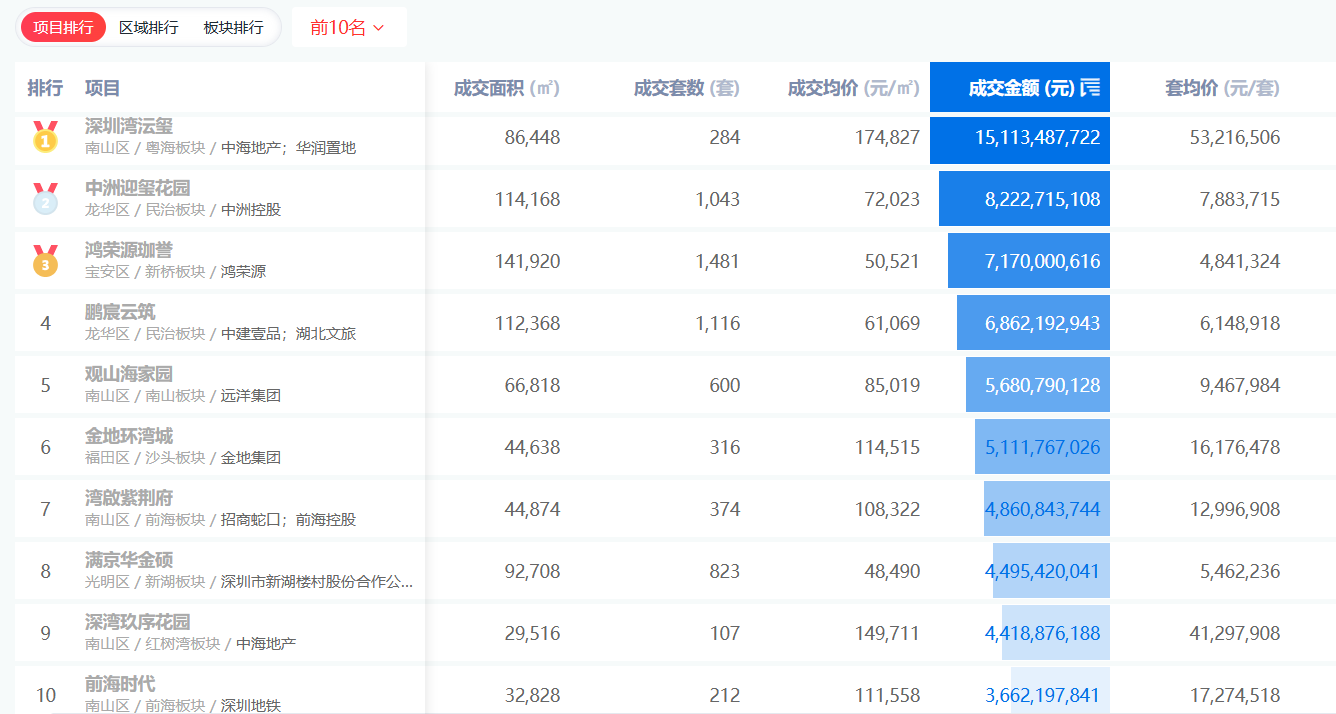1336x714 pixels.
Task: Click the sort icon in 成交金额 header
Action: (1090, 88)
